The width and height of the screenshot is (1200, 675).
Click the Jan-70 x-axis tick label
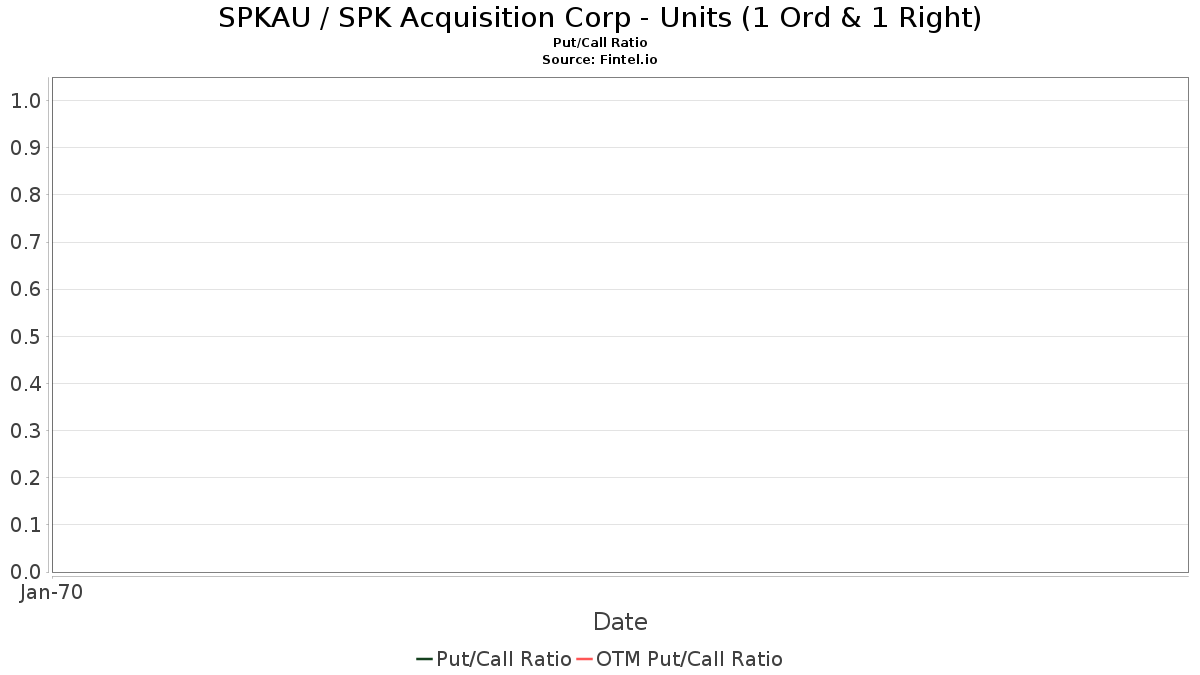(x=51, y=592)
